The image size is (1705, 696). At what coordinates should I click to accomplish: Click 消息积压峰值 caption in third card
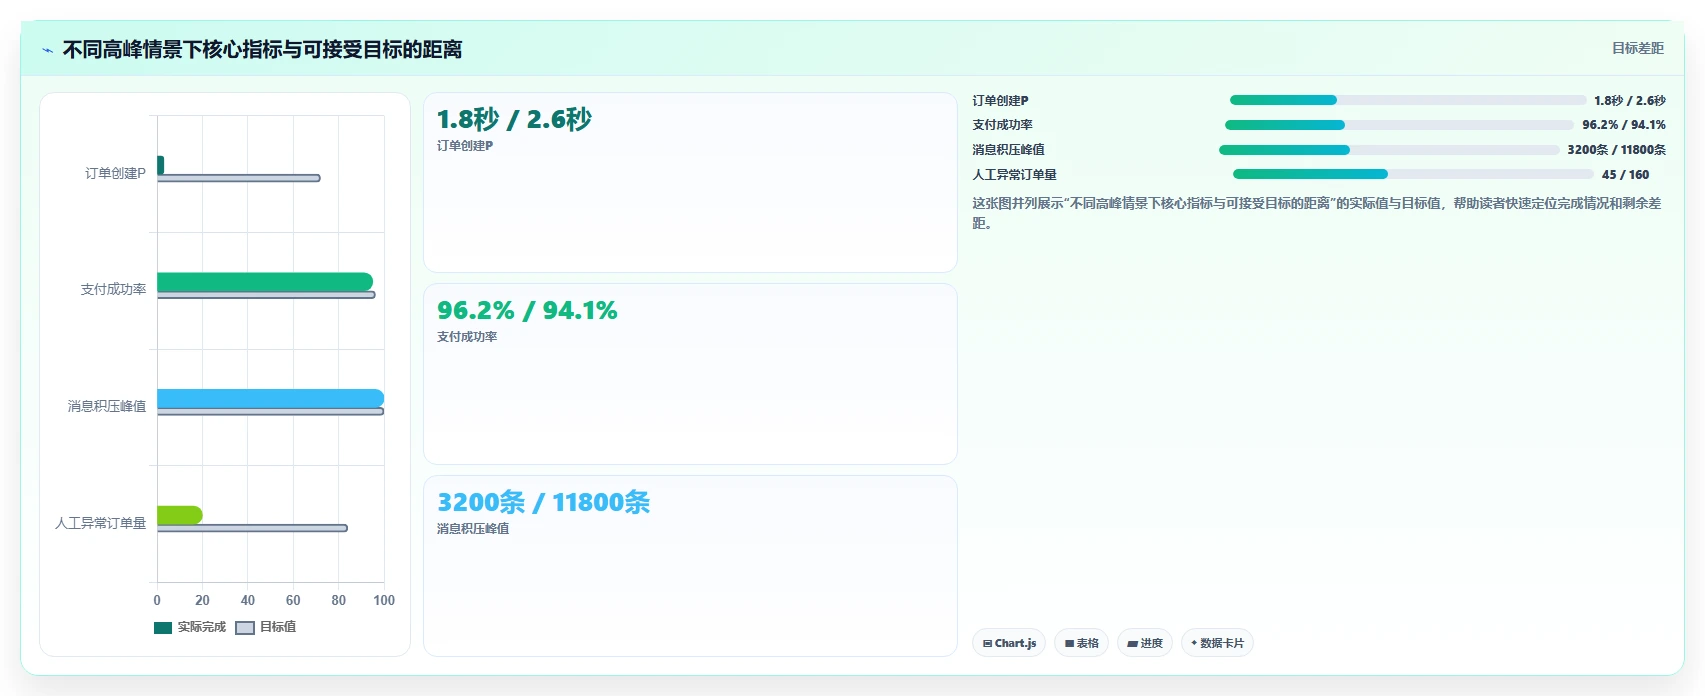pyautogui.click(x=473, y=529)
